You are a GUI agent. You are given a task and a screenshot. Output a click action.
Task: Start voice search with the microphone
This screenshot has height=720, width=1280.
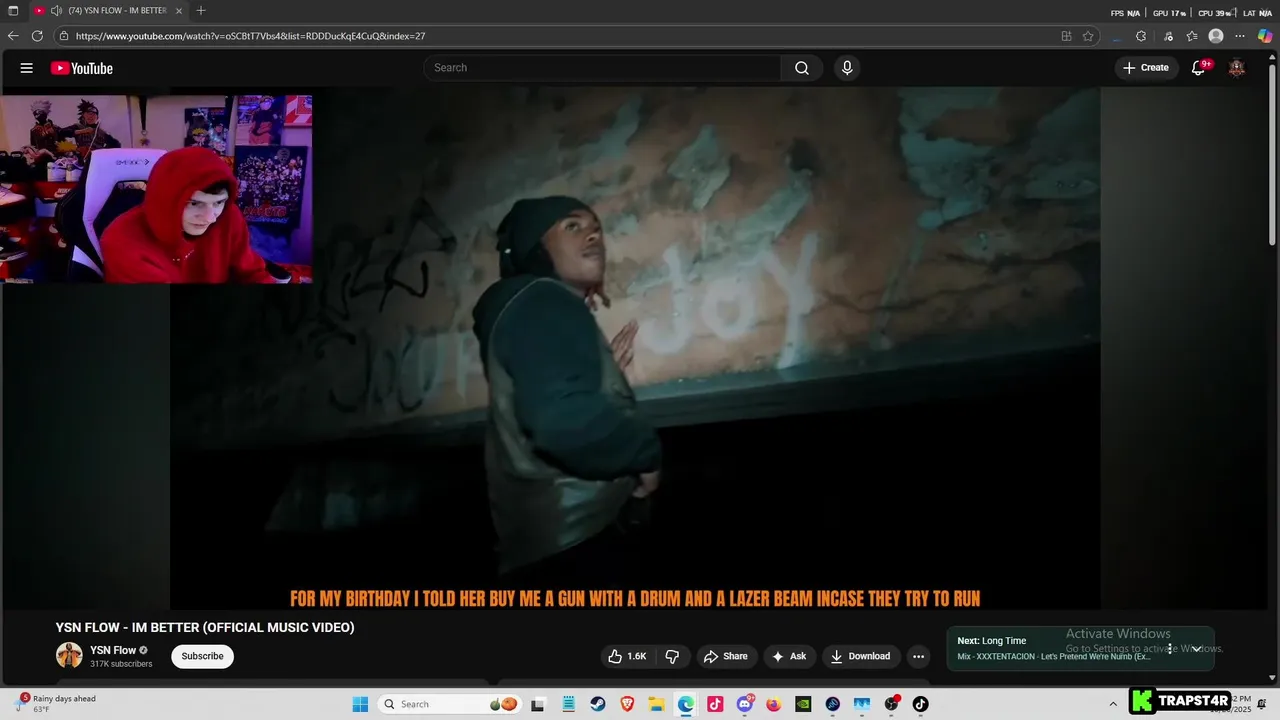click(847, 68)
